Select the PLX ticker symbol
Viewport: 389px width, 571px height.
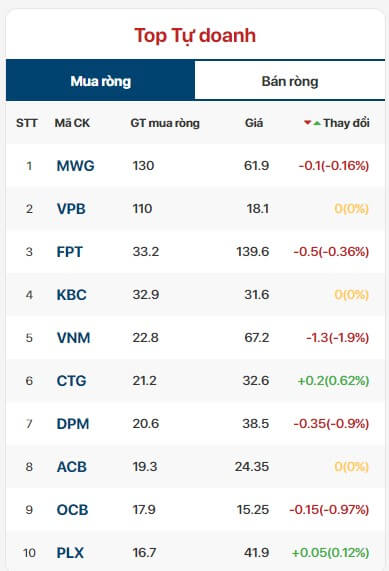pos(70,553)
